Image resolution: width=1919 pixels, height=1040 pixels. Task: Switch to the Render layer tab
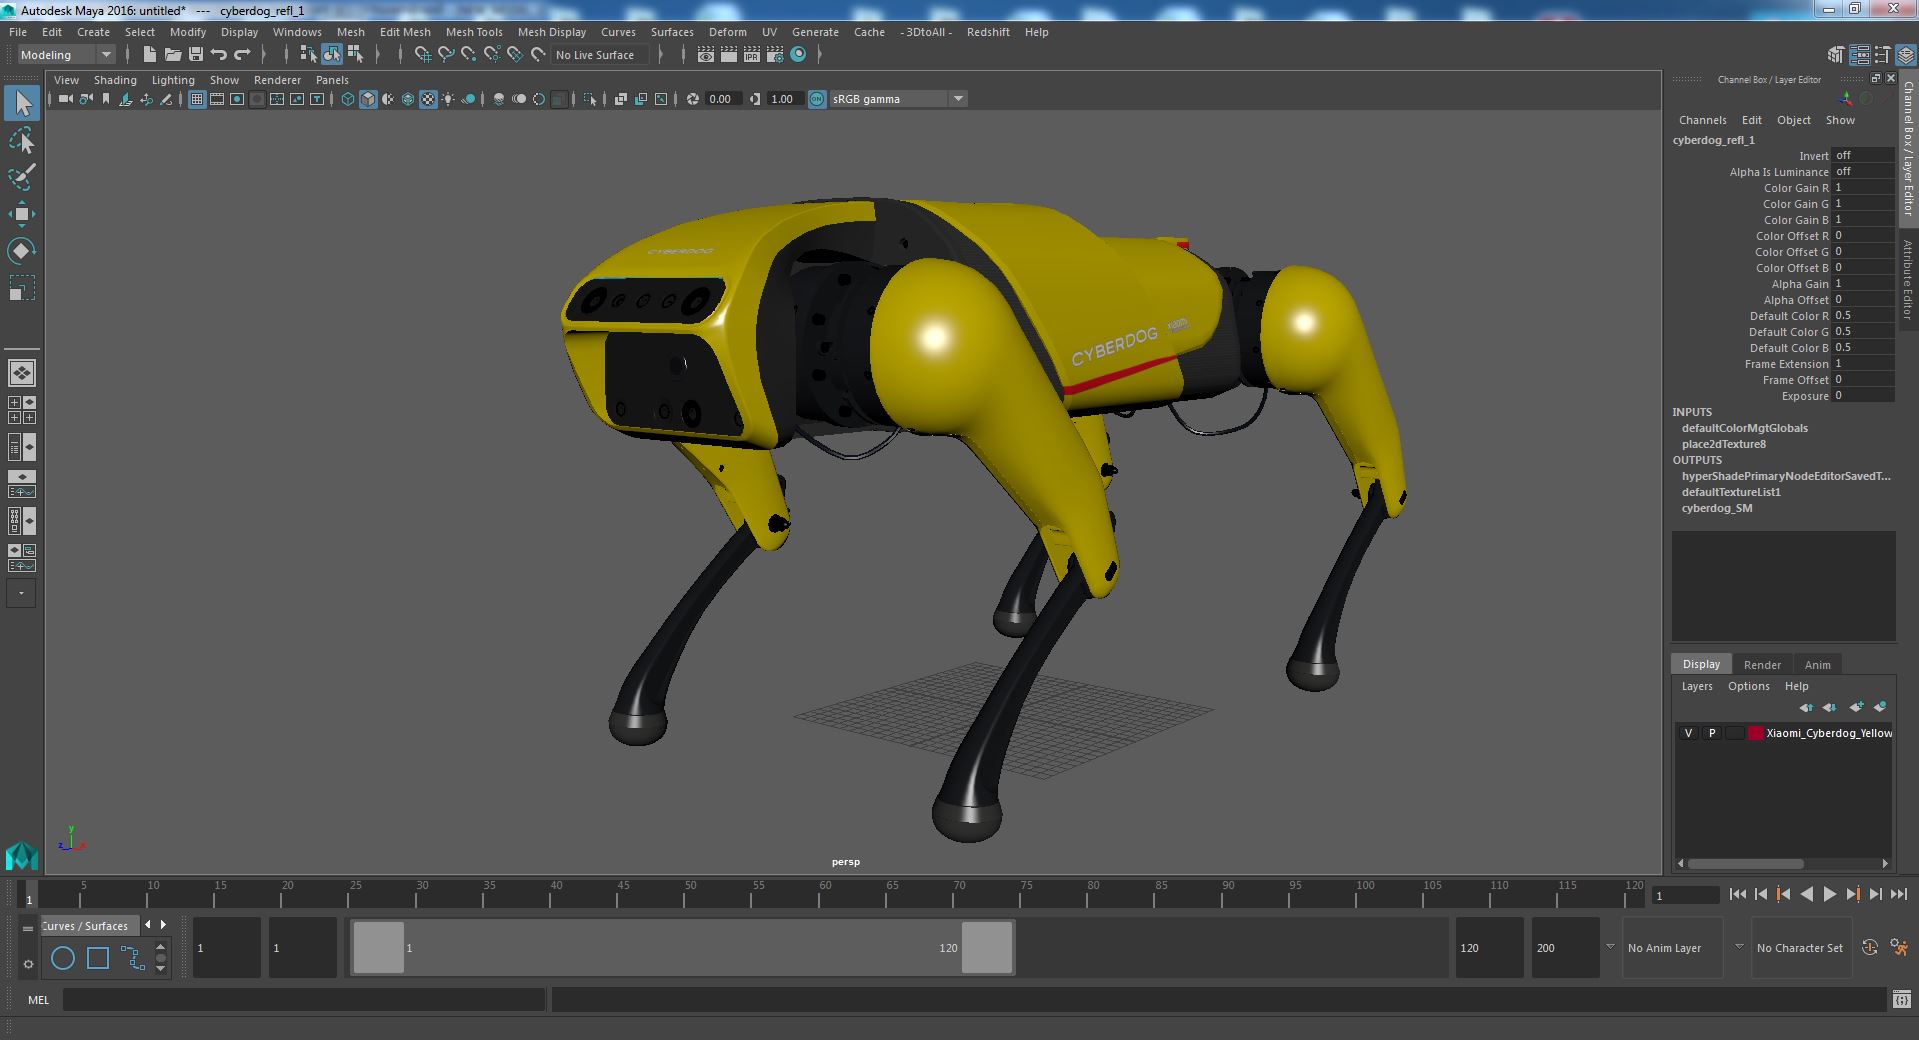(1762, 665)
